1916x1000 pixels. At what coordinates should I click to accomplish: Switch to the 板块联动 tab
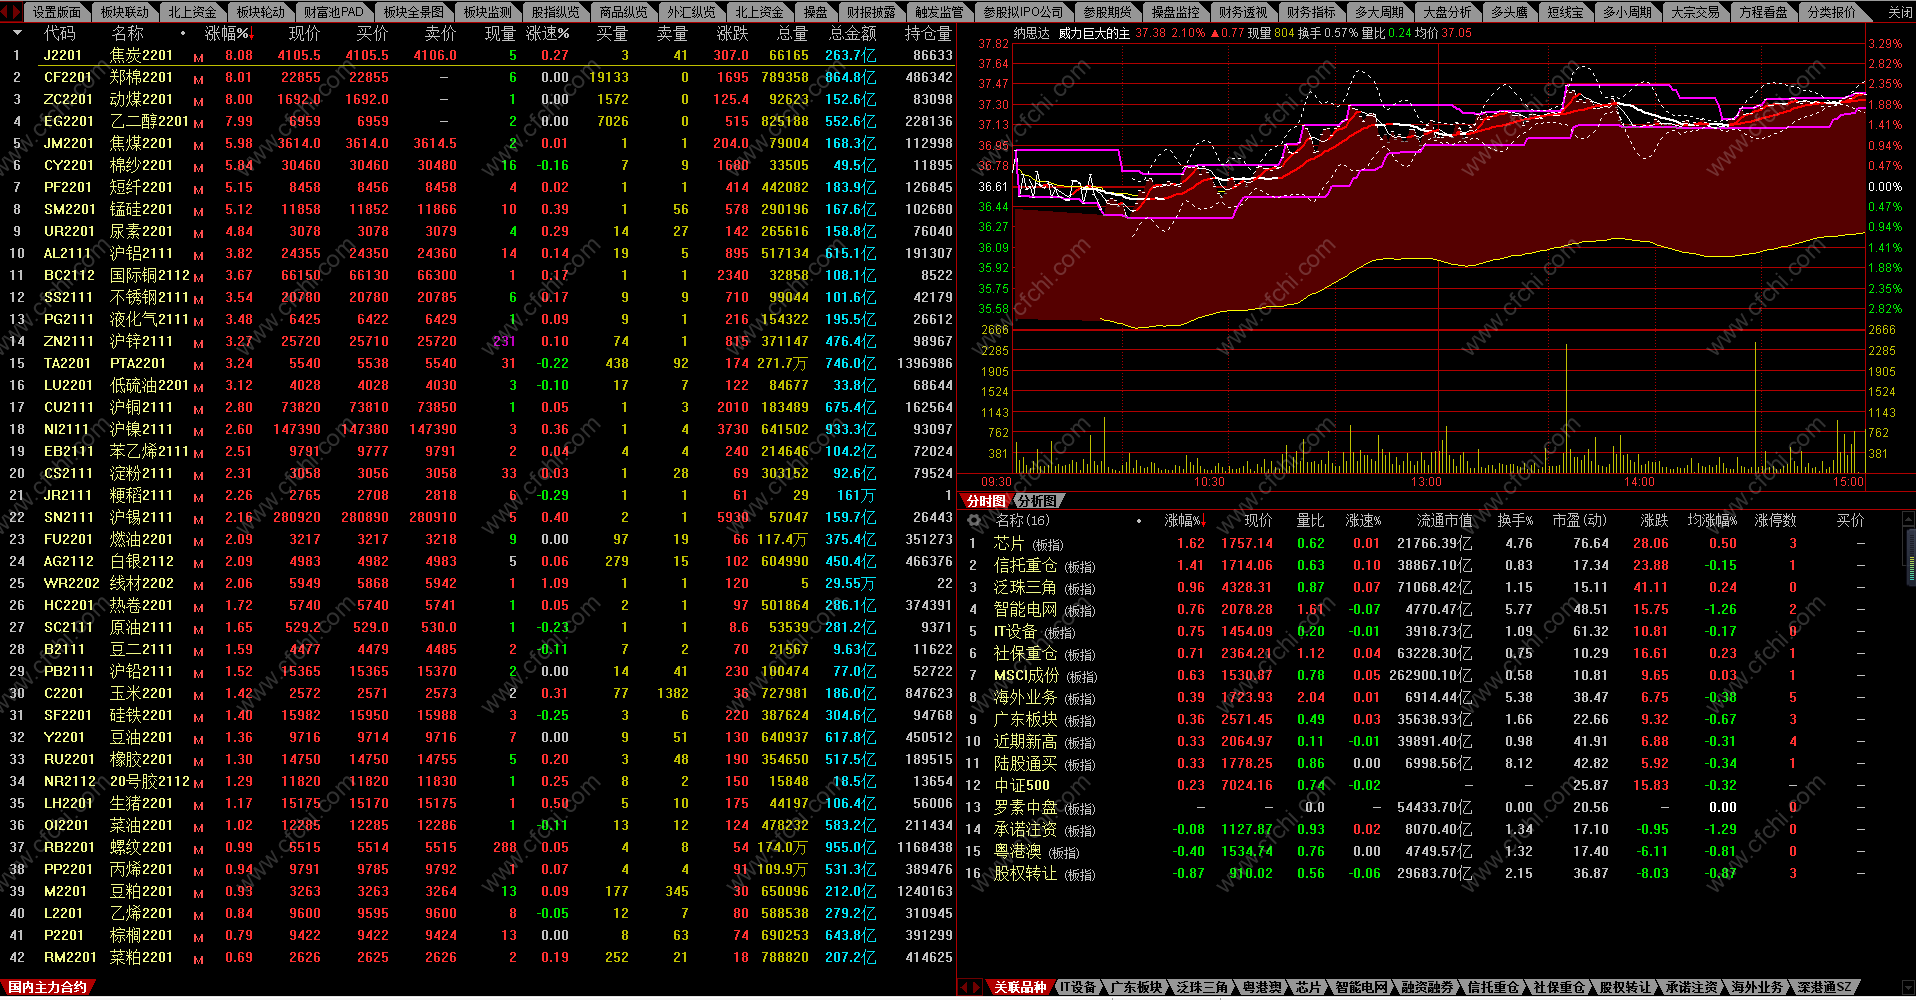click(x=124, y=12)
